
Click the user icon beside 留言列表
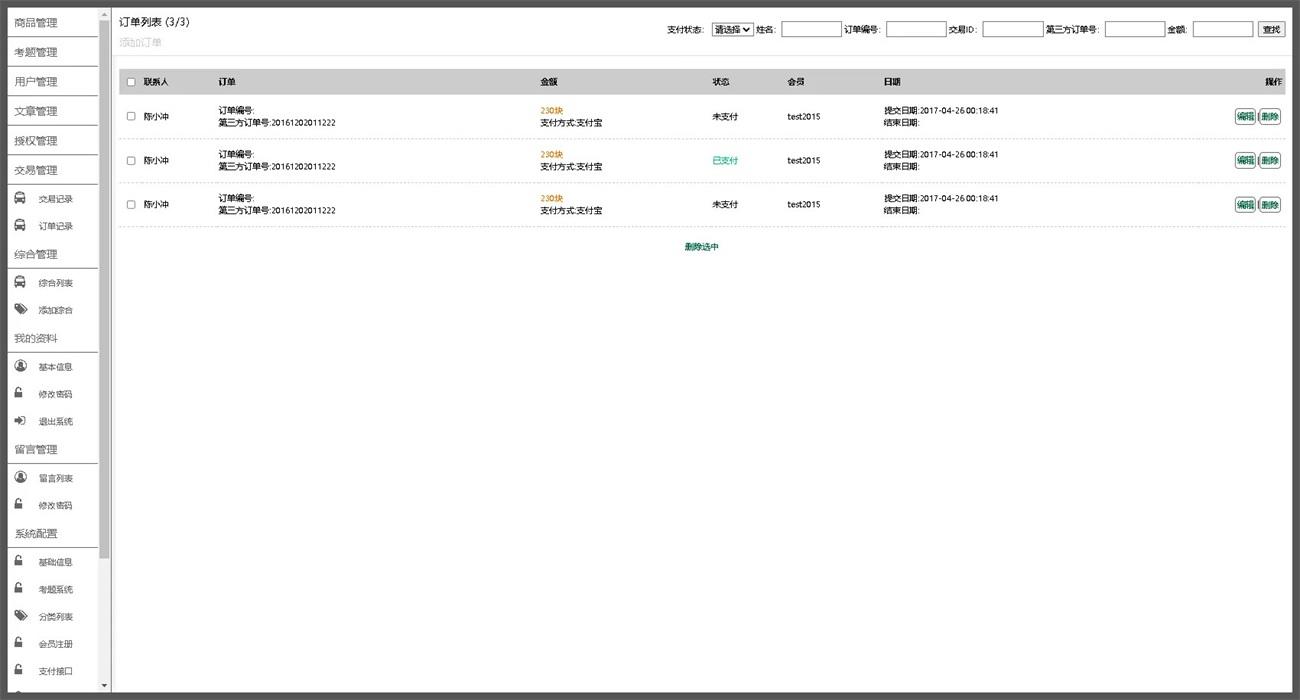point(20,477)
